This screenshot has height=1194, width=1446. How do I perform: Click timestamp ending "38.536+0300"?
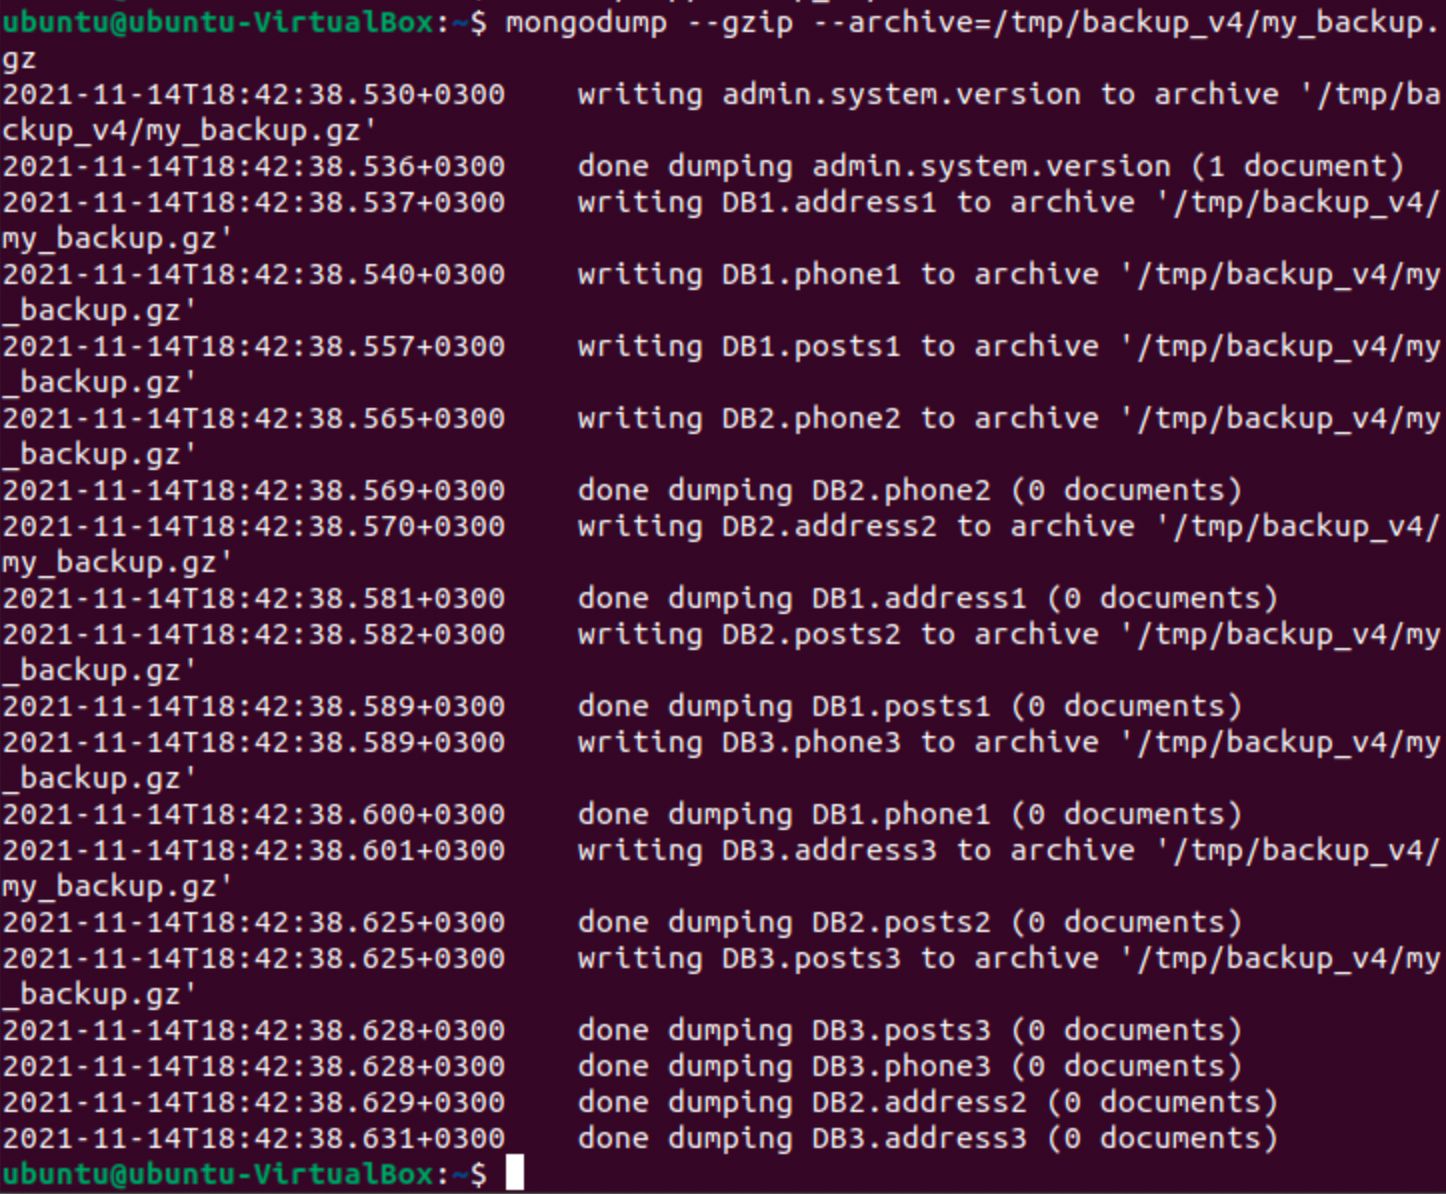pos(254,166)
